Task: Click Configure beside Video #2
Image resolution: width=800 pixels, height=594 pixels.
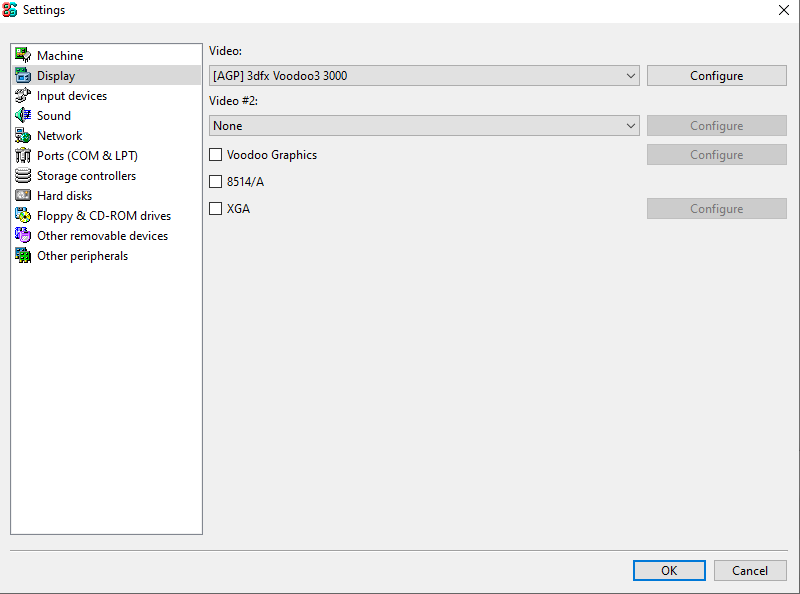Action: (x=717, y=126)
